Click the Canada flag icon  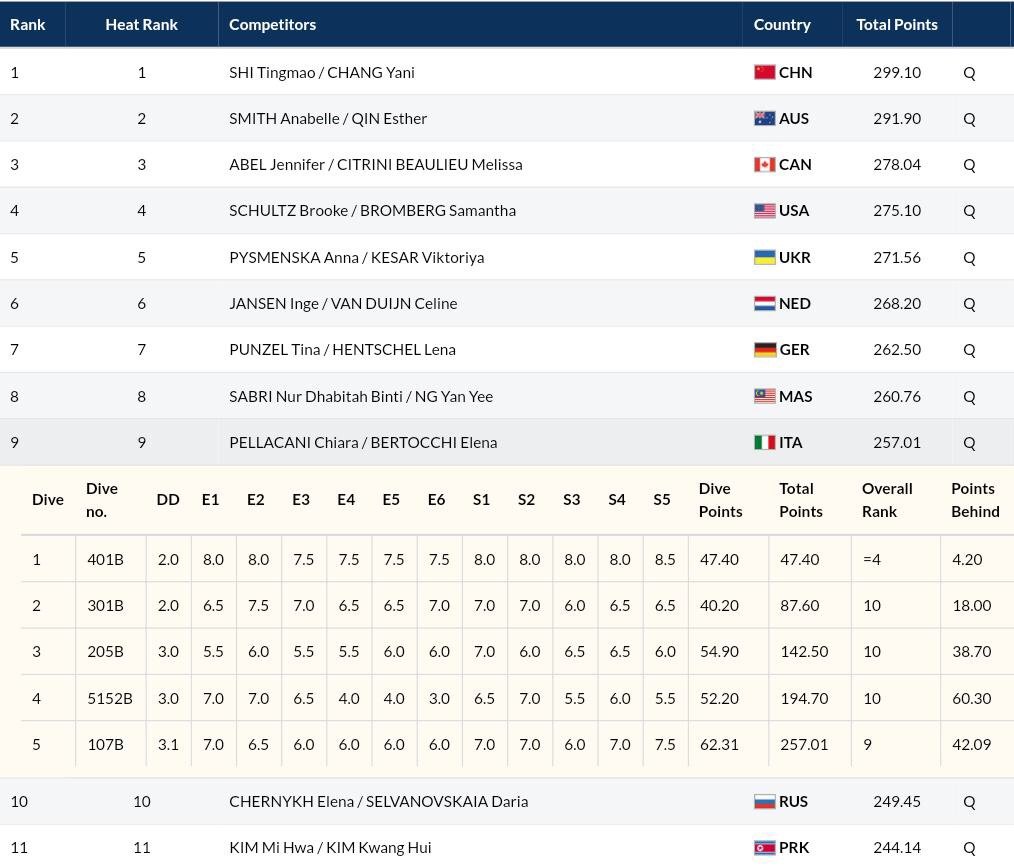[764, 164]
